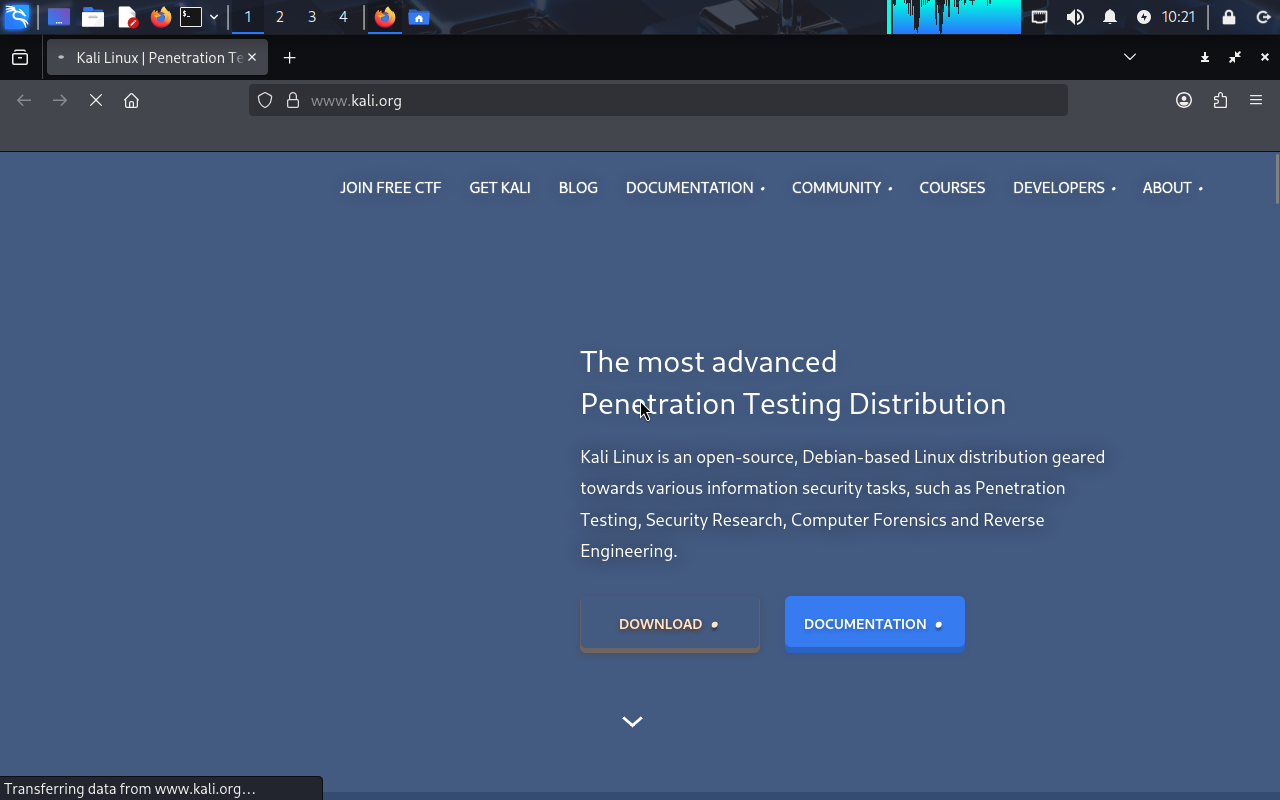Open the volume control in system tray
Image resolution: width=1280 pixels, height=800 pixels.
tap(1075, 17)
